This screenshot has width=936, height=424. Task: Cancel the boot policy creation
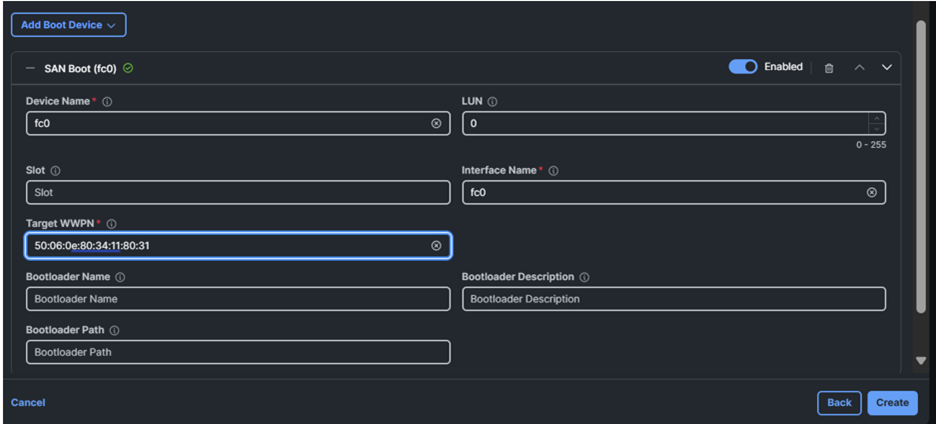click(x=28, y=402)
